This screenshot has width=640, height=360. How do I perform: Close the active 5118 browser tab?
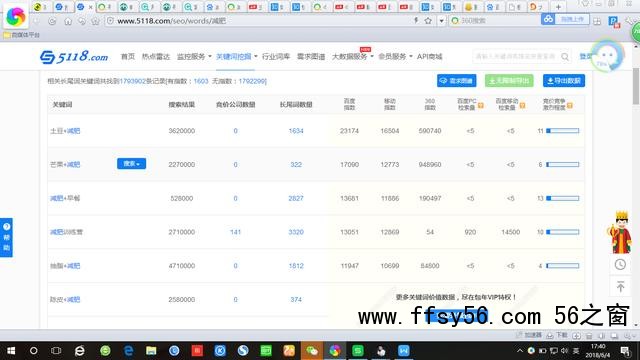coord(91,7)
